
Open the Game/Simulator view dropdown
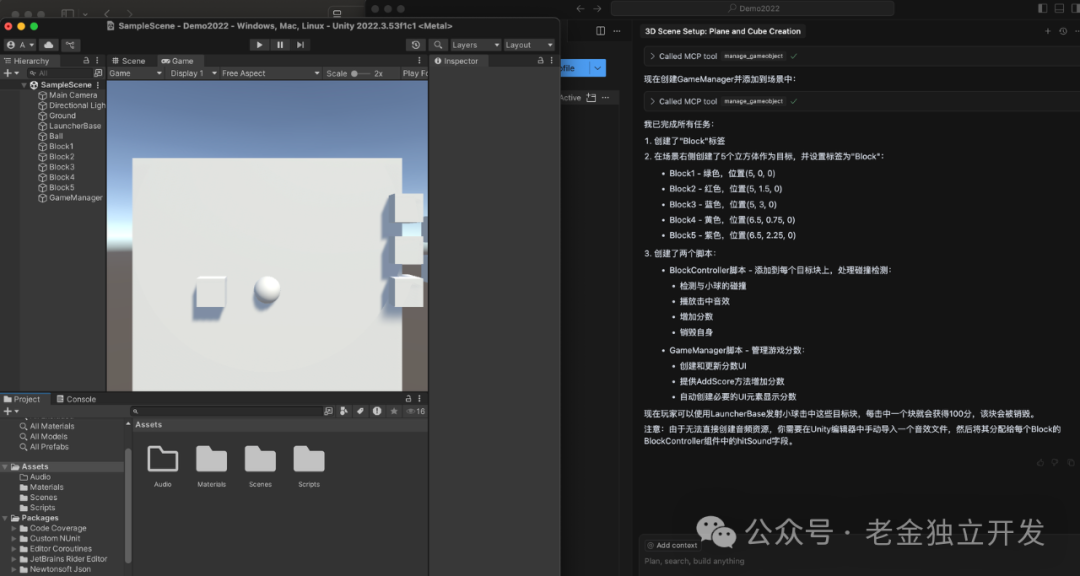[136, 73]
